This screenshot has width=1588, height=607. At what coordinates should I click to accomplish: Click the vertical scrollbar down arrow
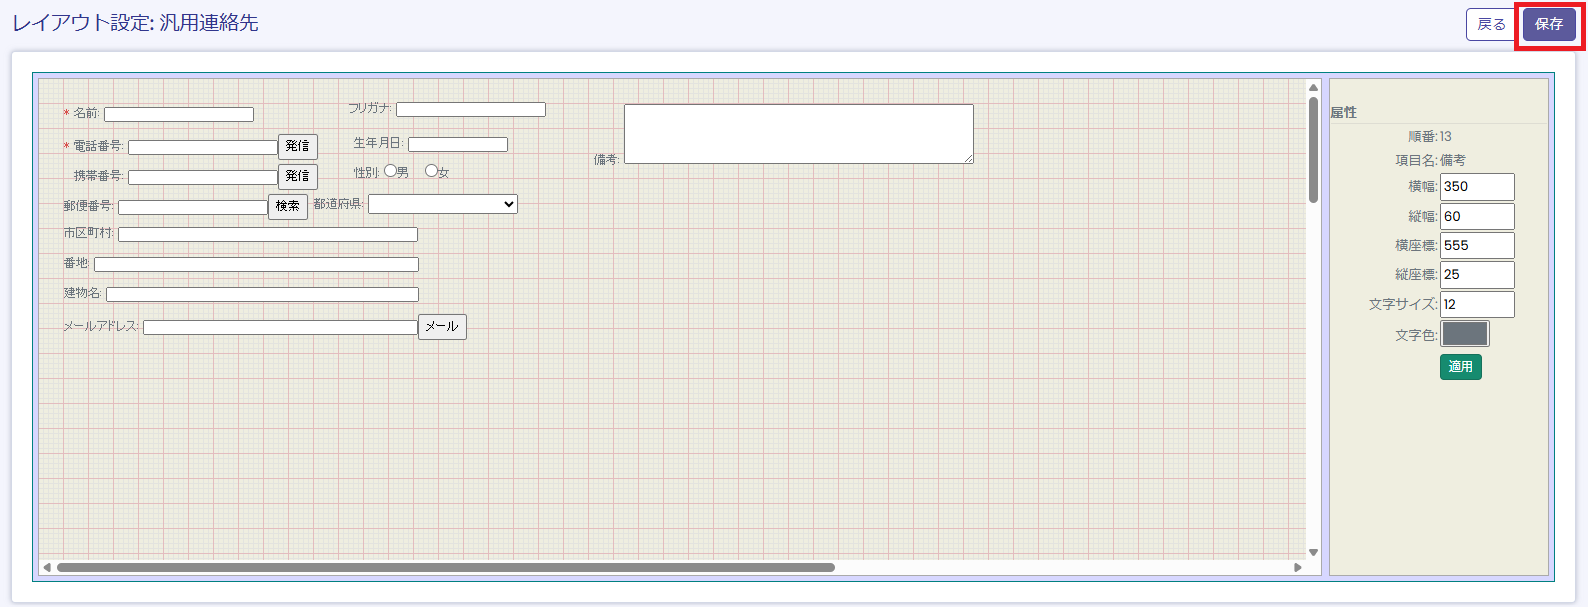(1313, 552)
